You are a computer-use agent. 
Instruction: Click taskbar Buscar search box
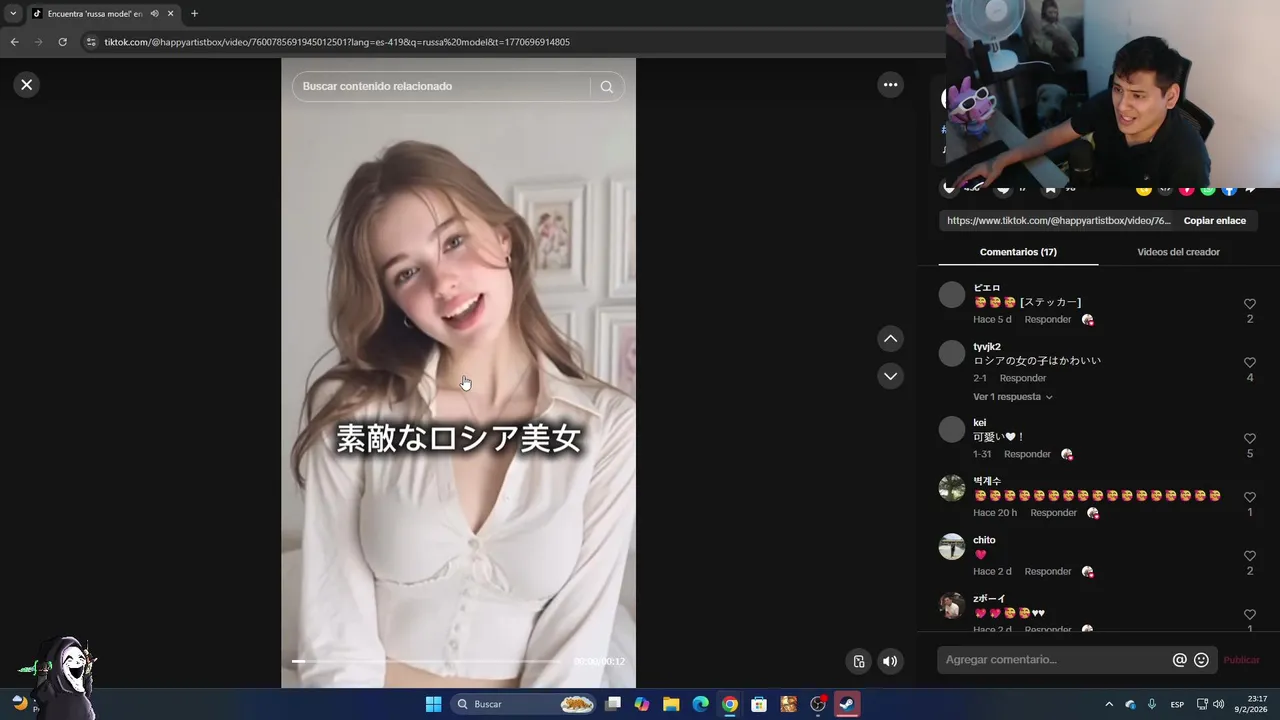point(525,704)
